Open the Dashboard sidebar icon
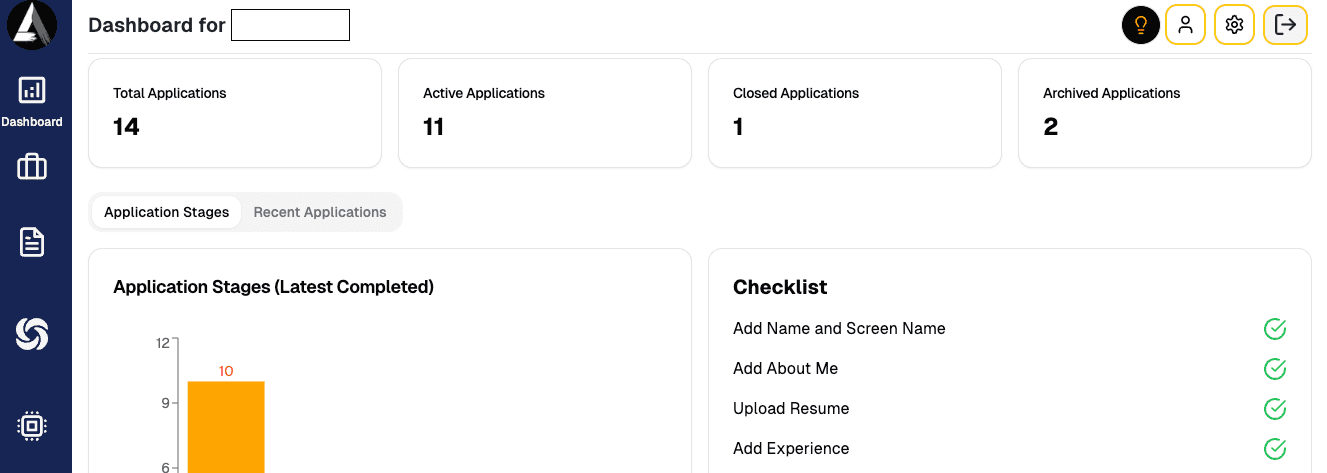 [32, 92]
